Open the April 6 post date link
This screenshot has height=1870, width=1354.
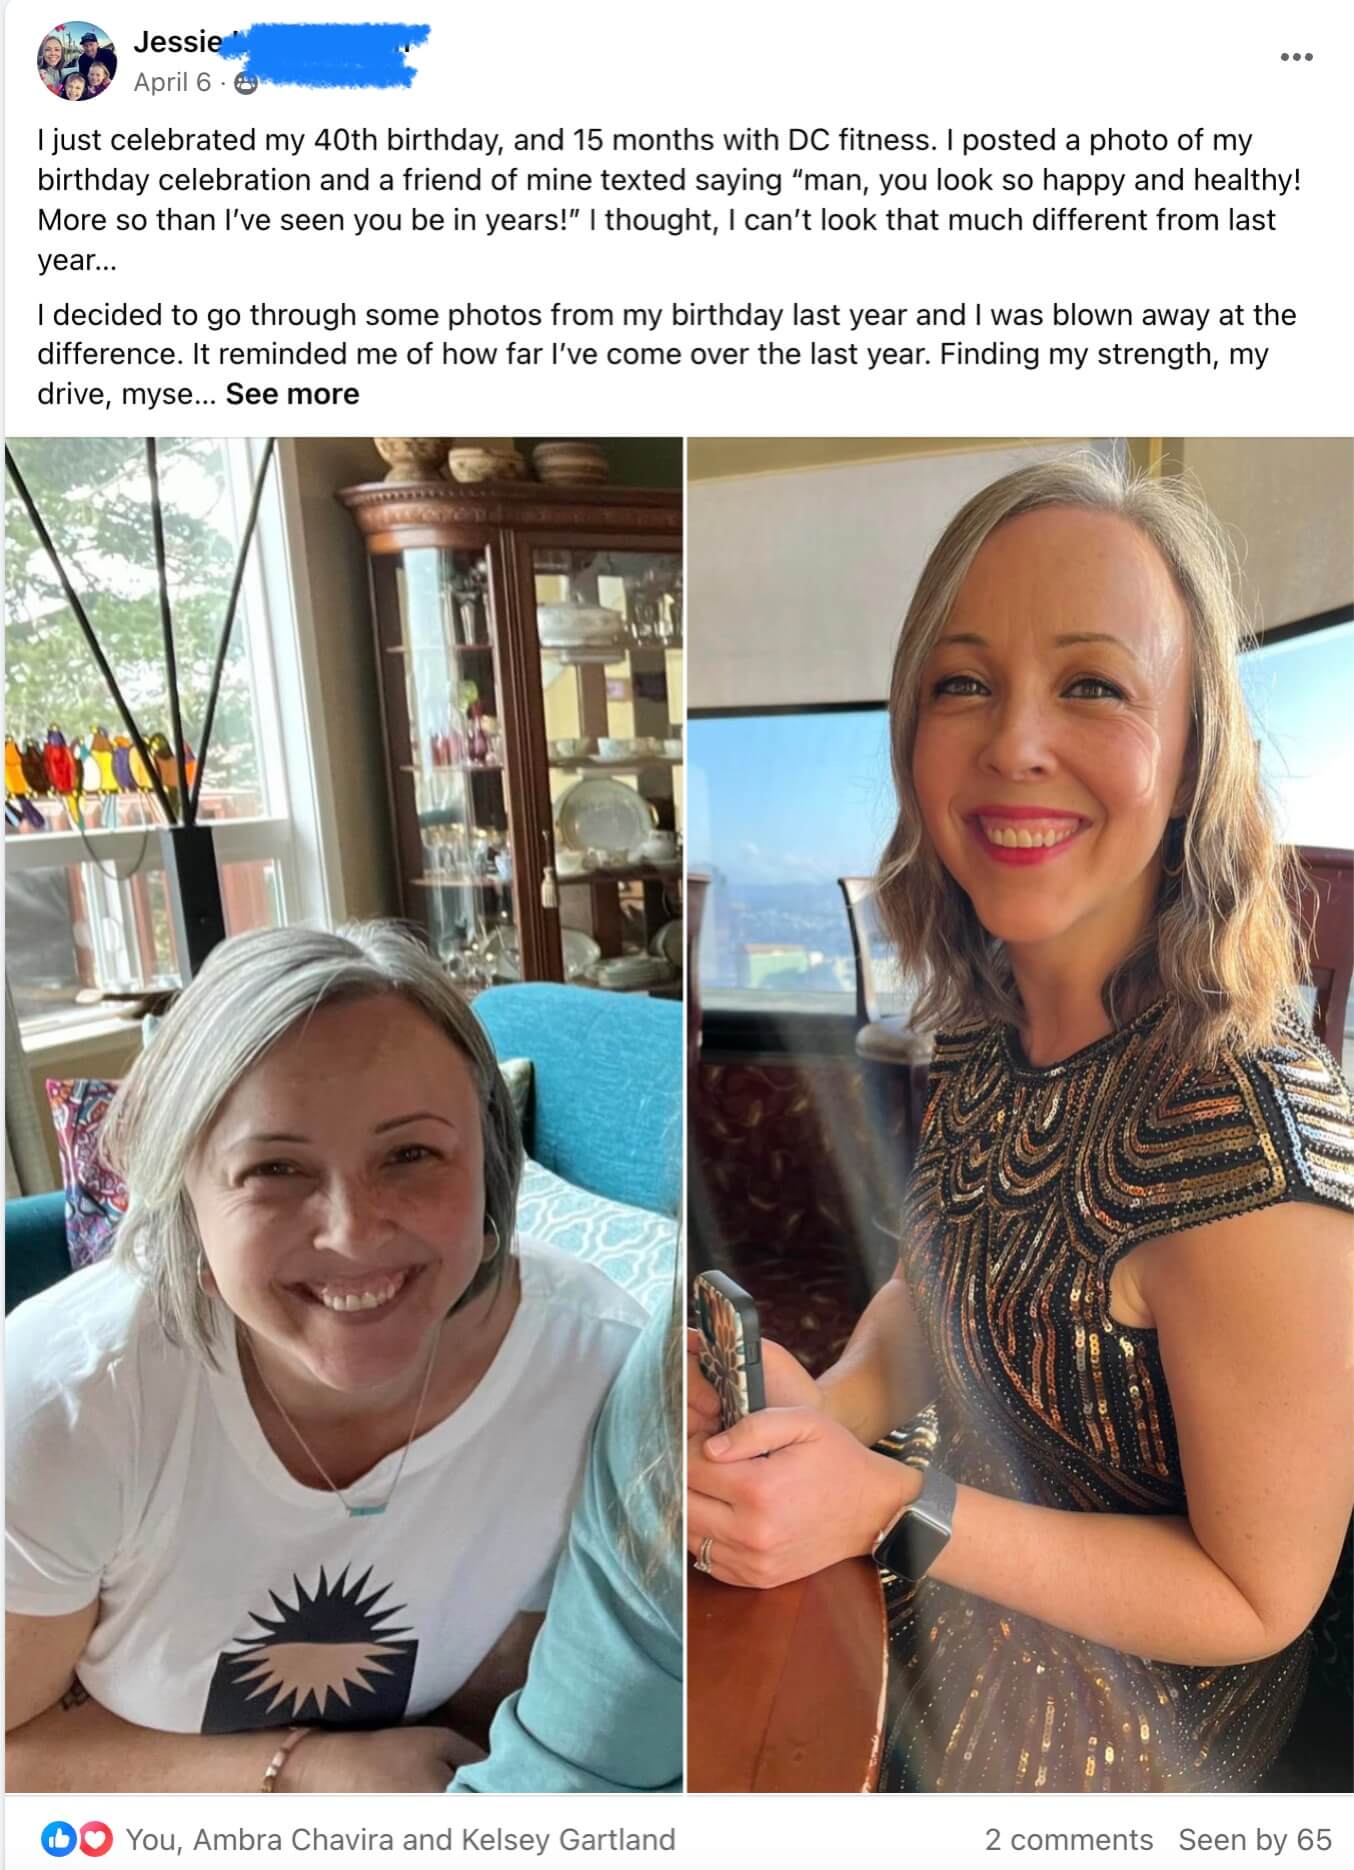coord(172,82)
